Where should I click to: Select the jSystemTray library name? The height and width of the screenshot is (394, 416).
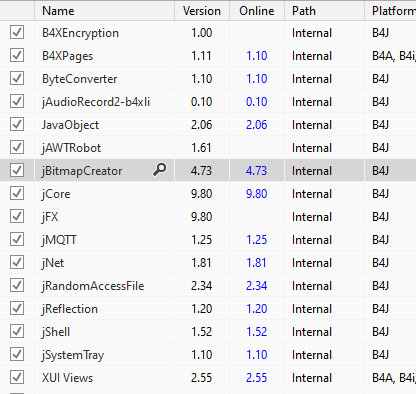[x=73, y=355]
